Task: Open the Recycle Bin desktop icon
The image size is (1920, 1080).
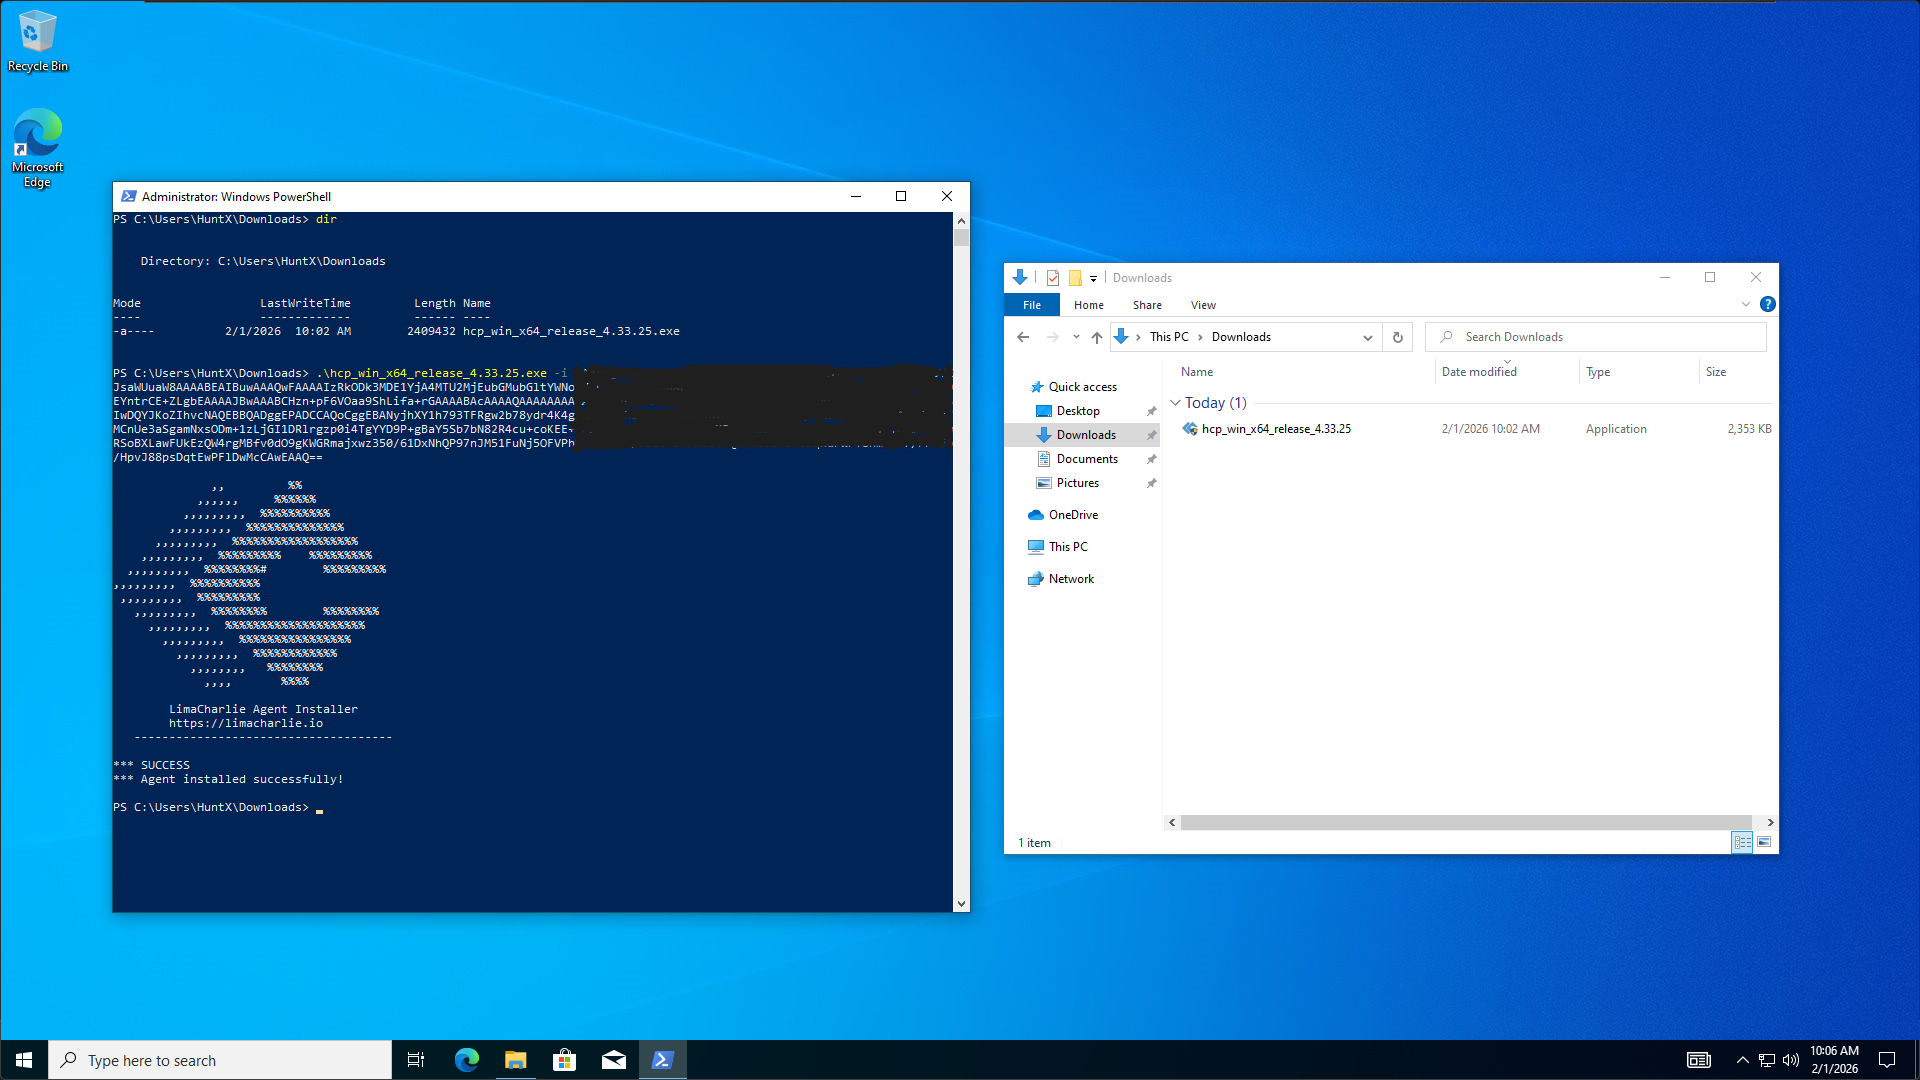Action: click(38, 40)
